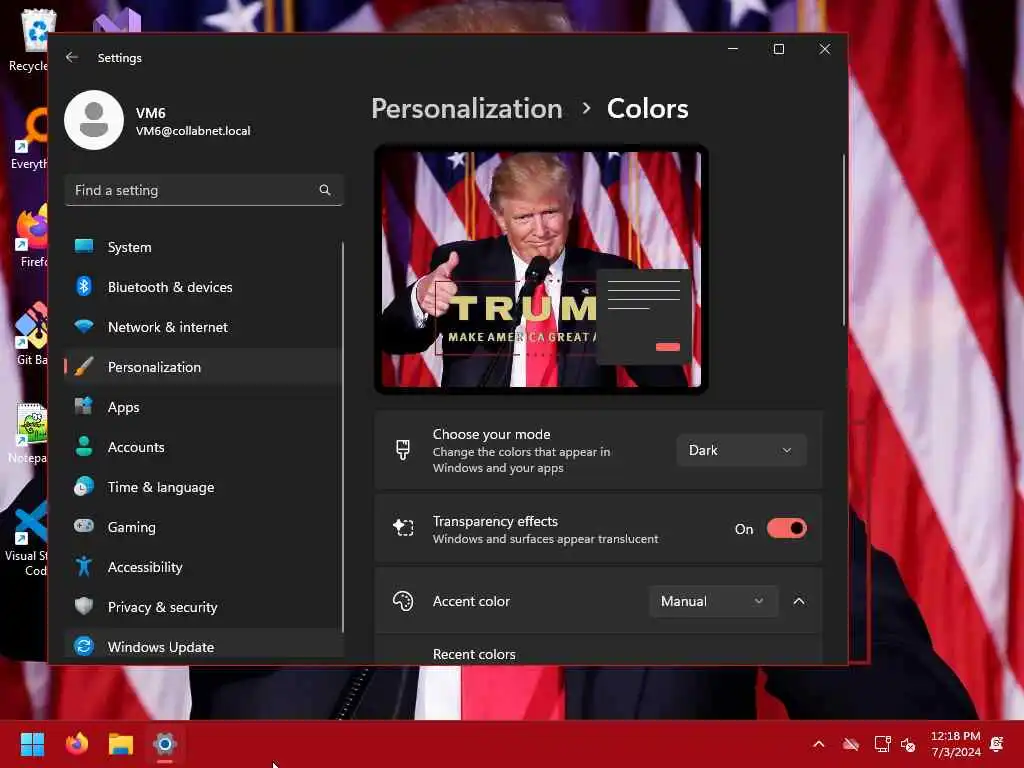
Task: Launch Firefox from the taskbar
Action: pyautogui.click(x=77, y=744)
